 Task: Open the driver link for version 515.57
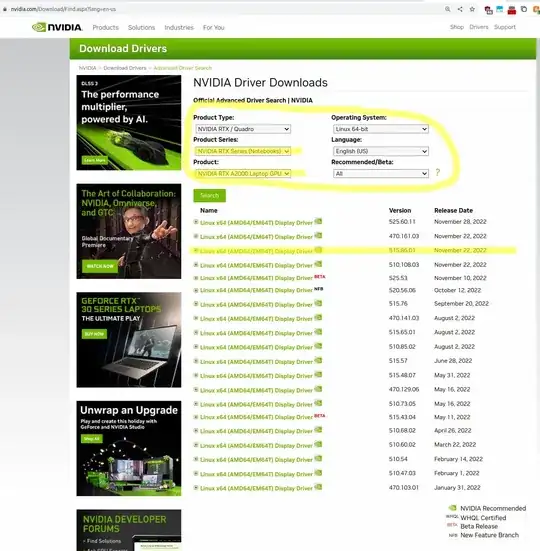click(256, 362)
